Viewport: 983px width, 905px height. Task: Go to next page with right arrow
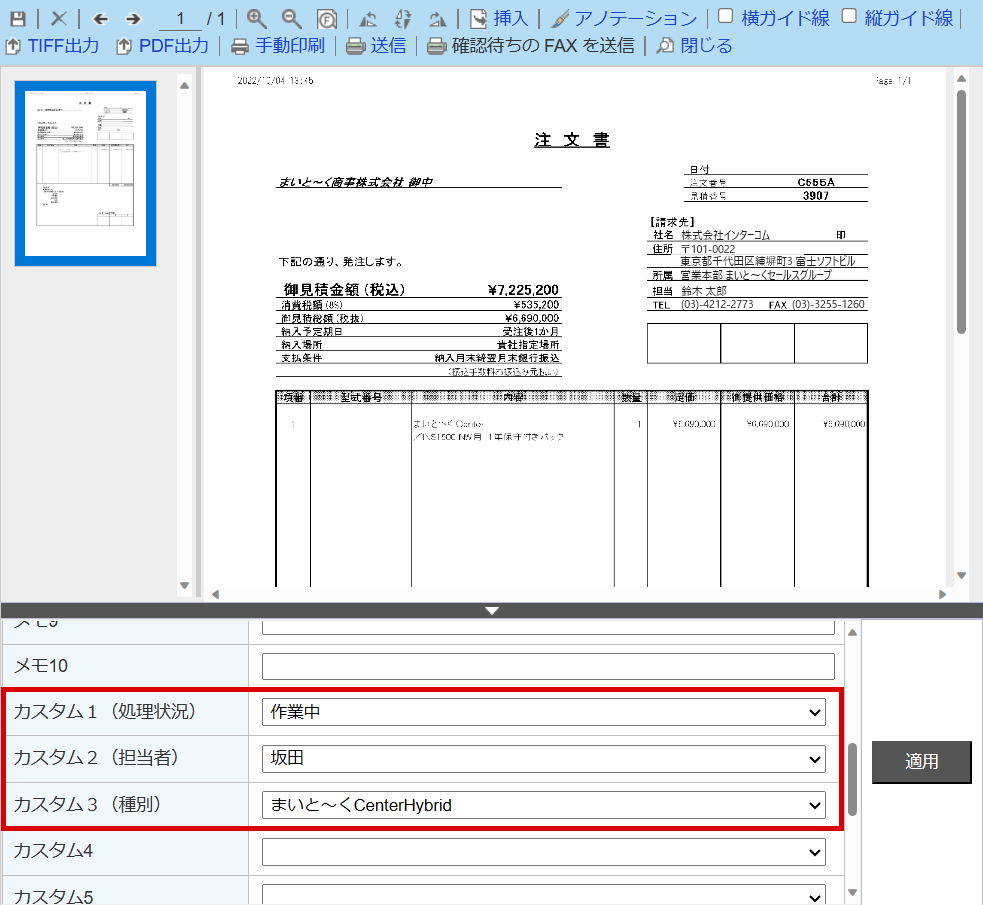[133, 19]
